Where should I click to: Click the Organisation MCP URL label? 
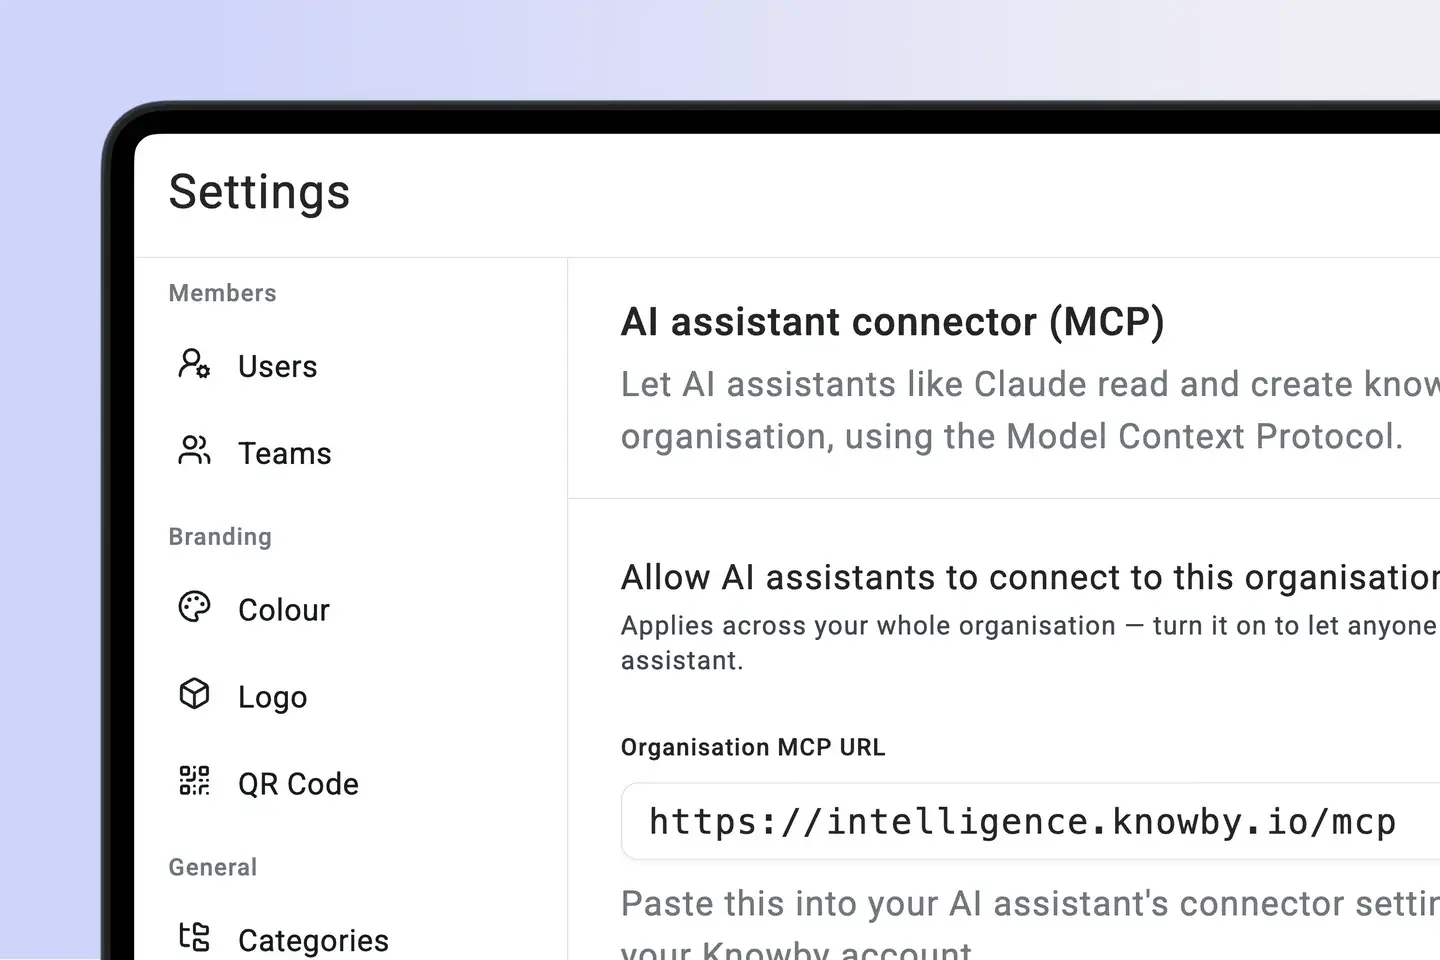tap(753, 748)
